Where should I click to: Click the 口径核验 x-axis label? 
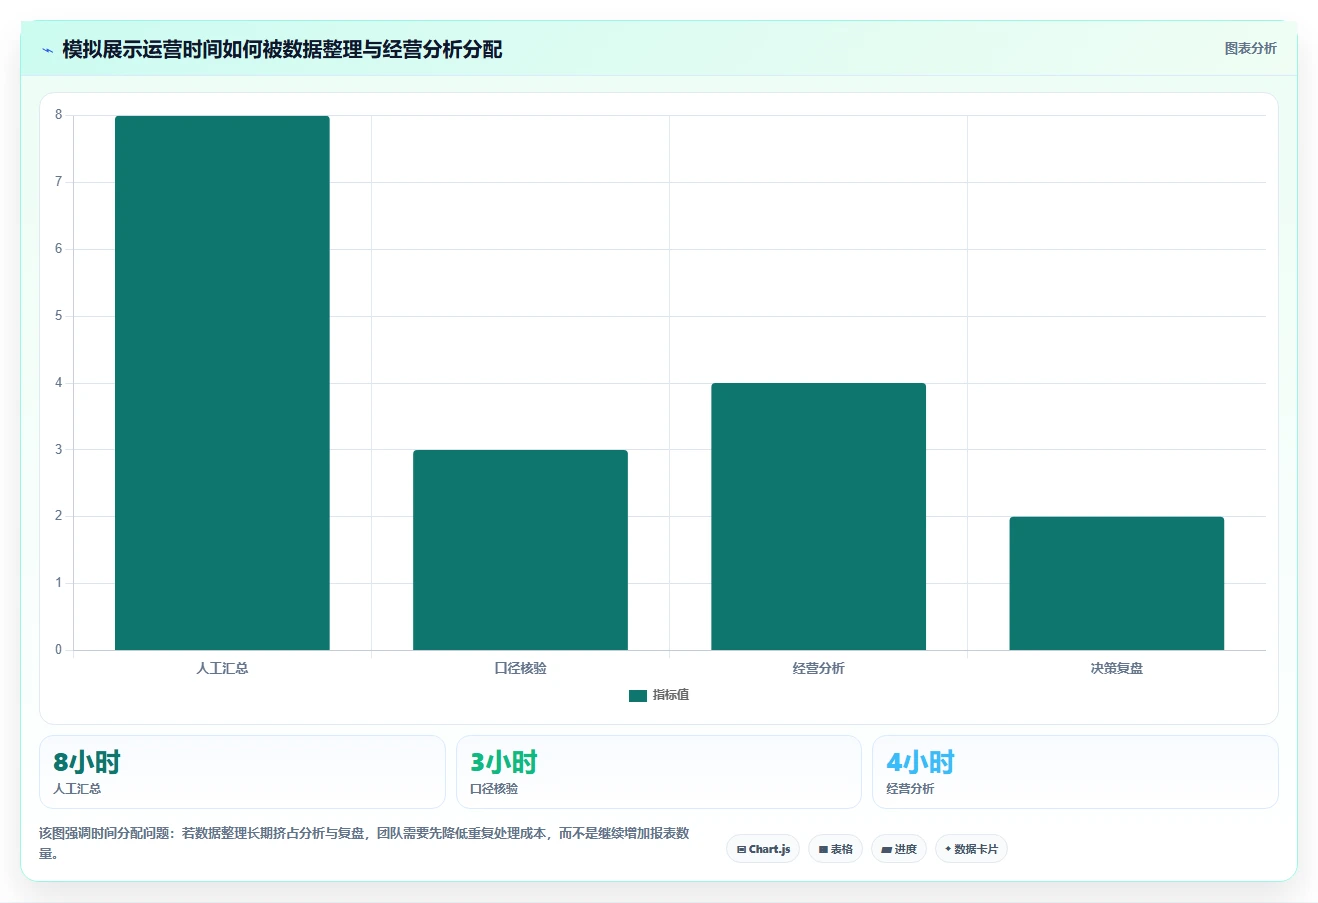click(520, 668)
